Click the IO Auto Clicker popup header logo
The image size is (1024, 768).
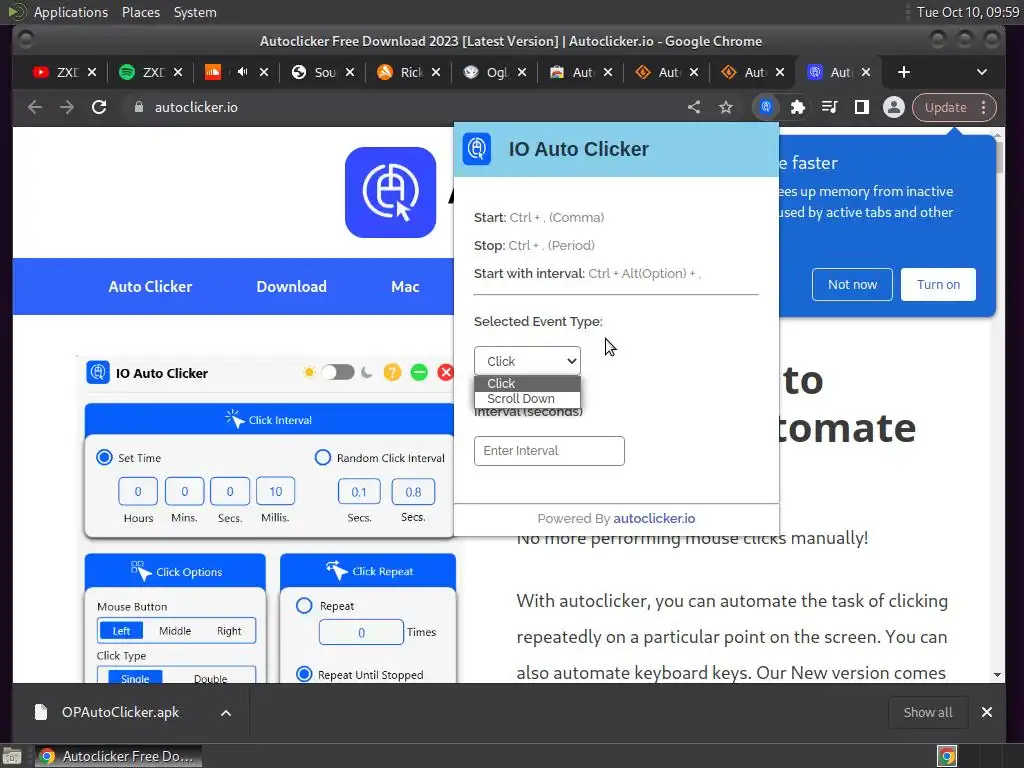coord(477,149)
